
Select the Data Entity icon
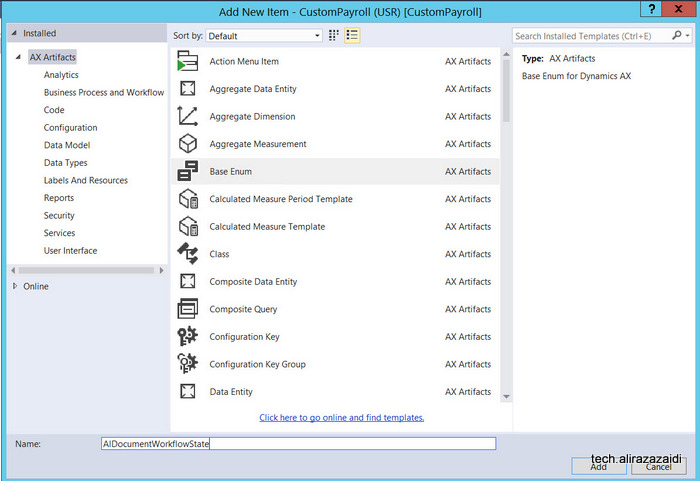(188, 391)
